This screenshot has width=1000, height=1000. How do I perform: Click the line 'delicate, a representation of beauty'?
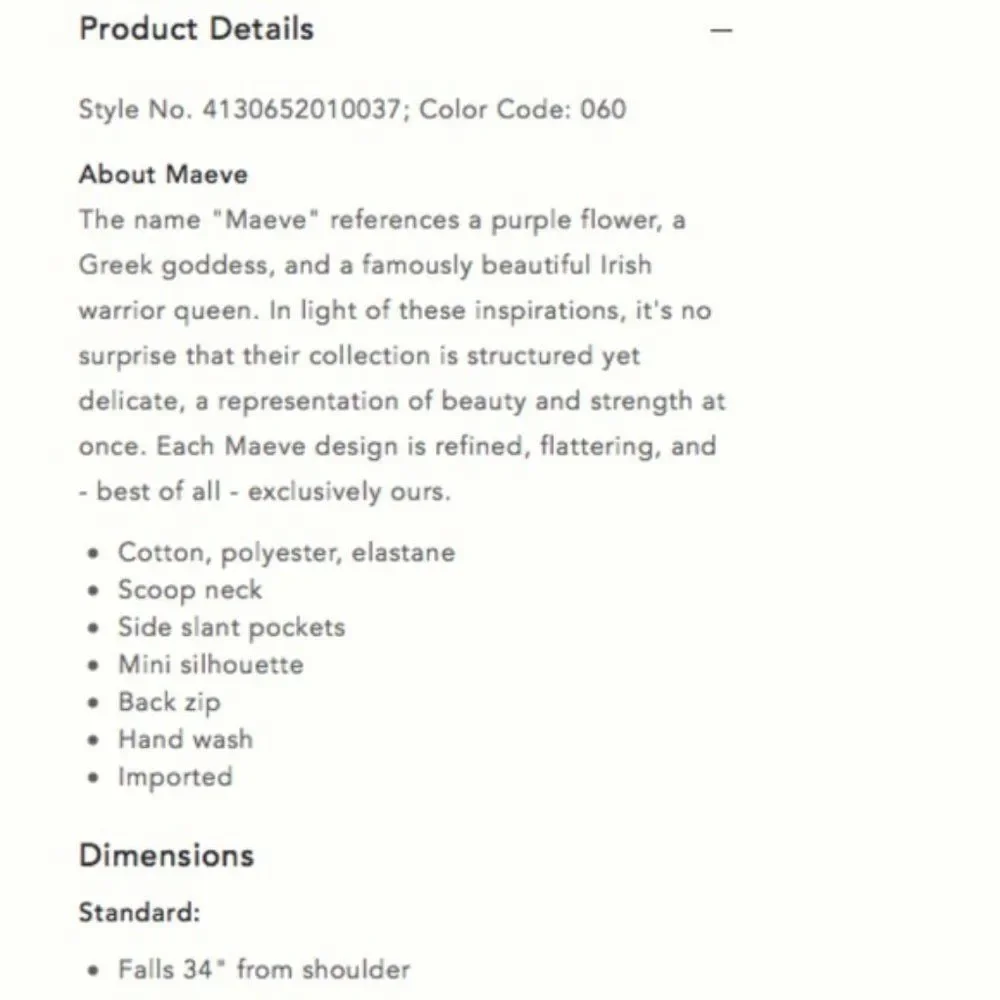click(x=402, y=401)
